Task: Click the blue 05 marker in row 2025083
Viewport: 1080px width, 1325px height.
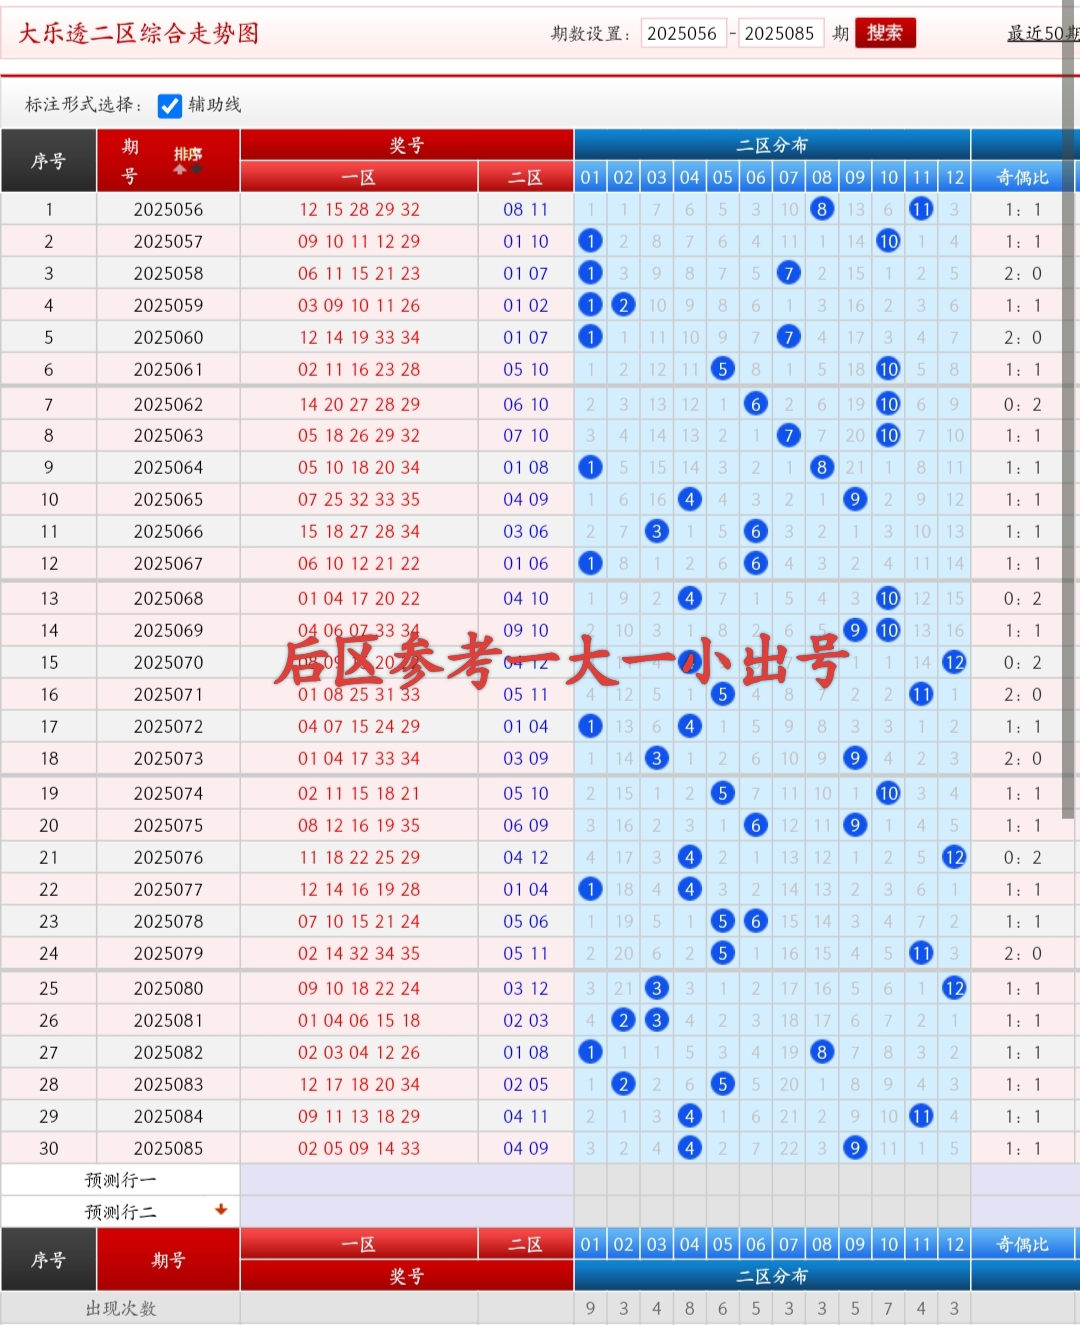Action: point(723,1084)
